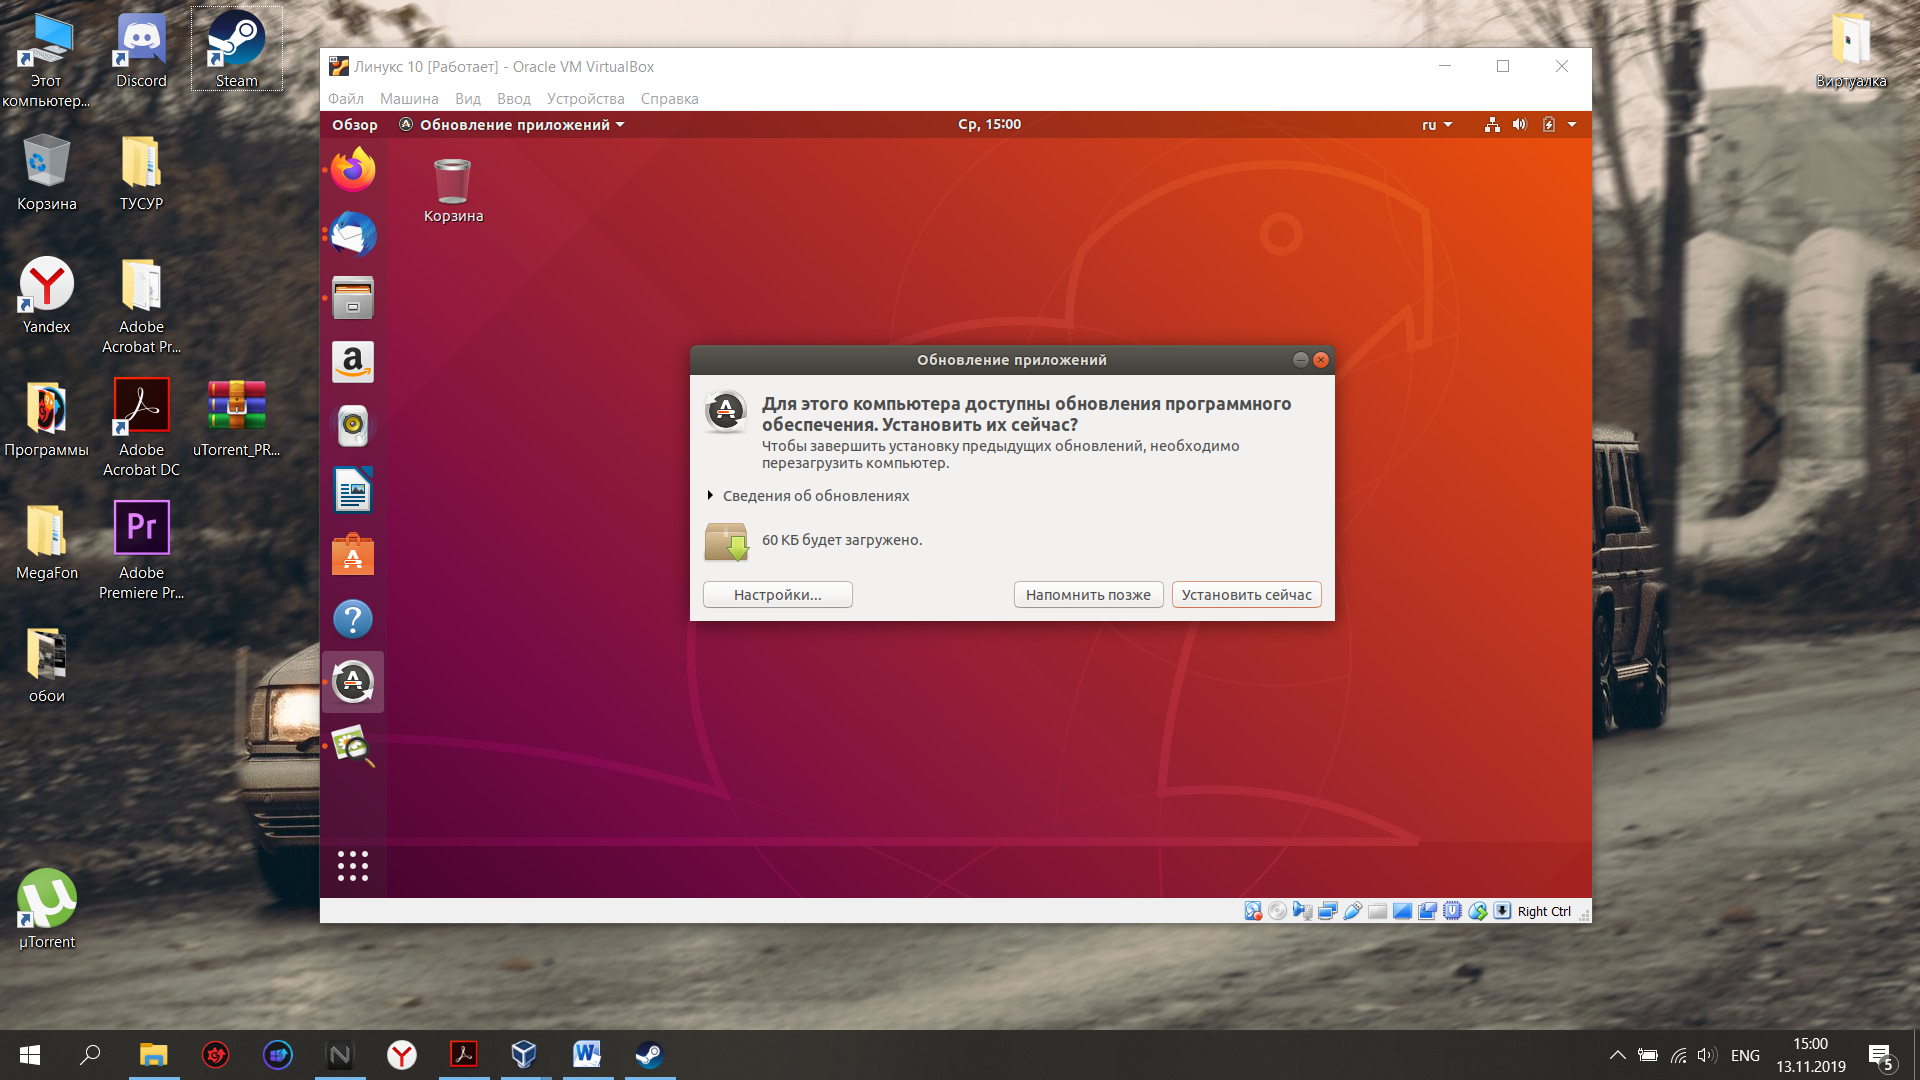
Task: Close the Обновление приложений dialog
Action: point(1321,360)
